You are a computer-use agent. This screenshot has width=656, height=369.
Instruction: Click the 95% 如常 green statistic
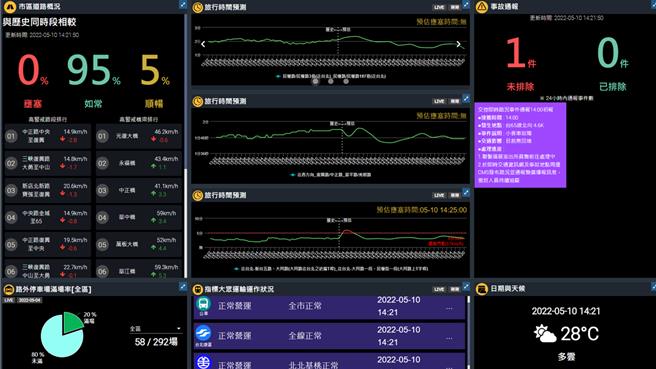click(93, 81)
